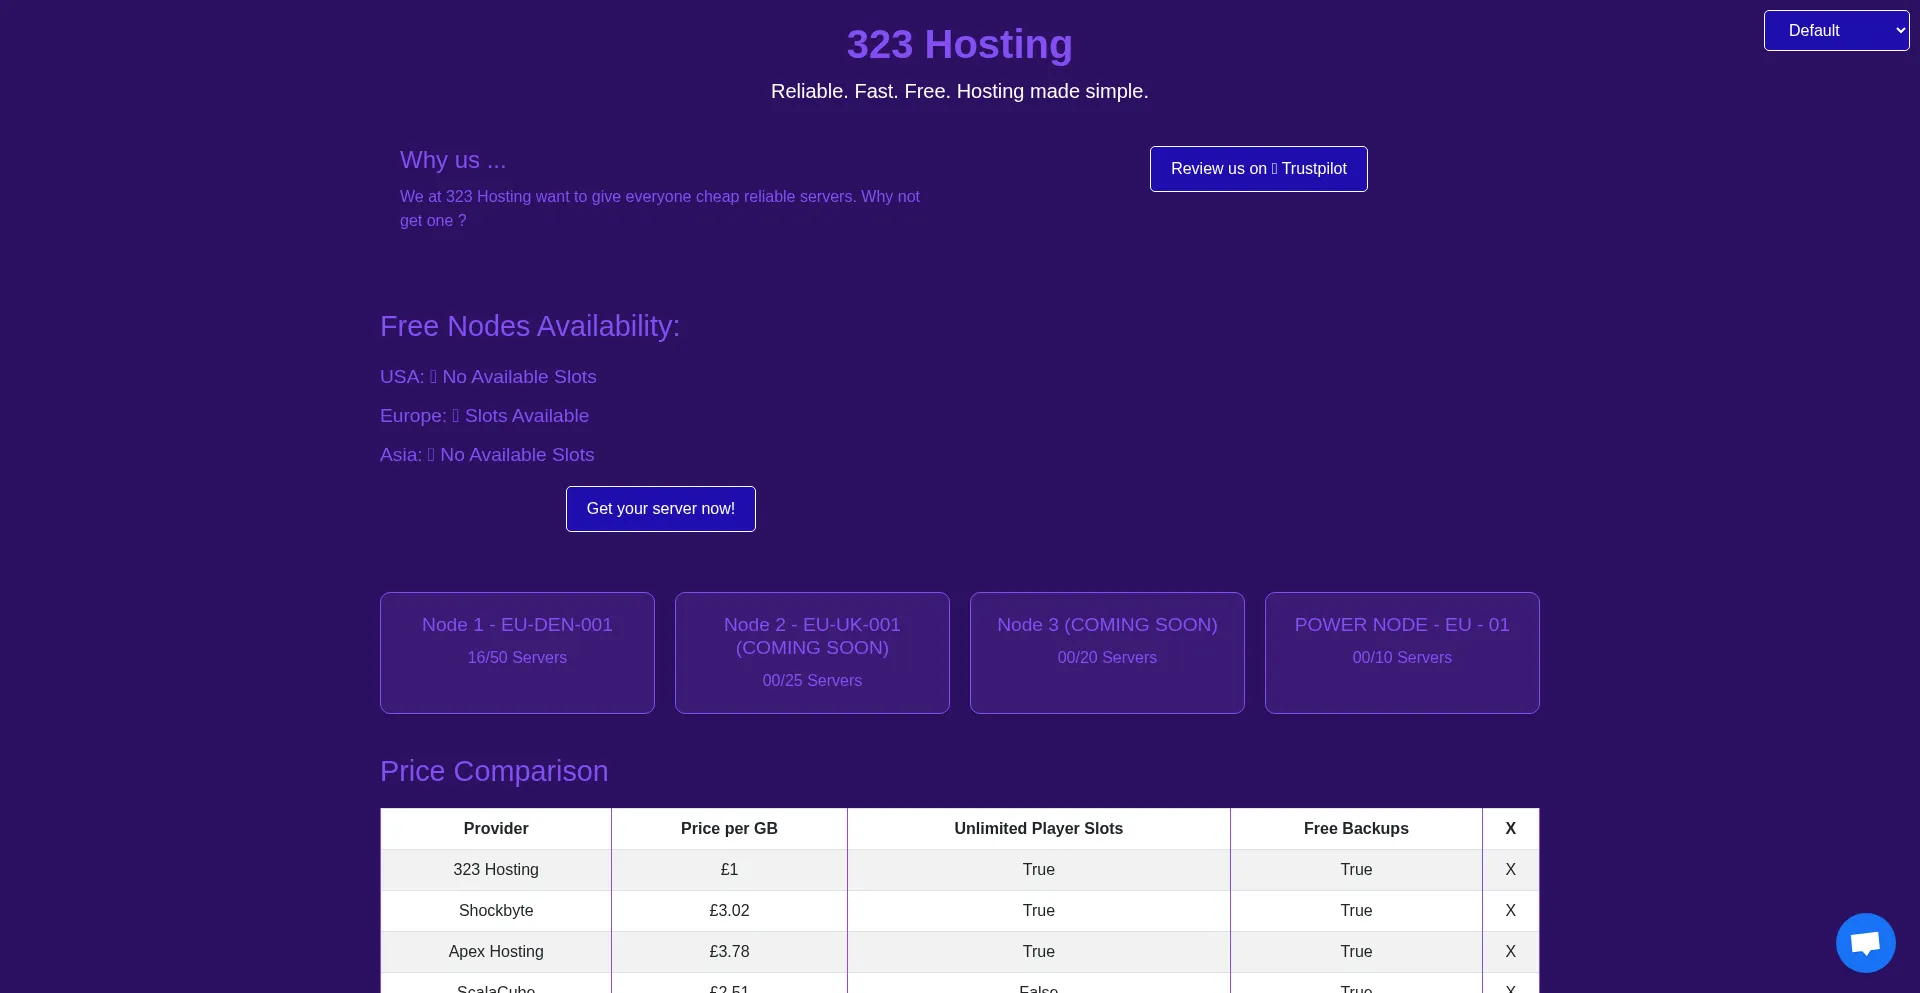This screenshot has height=993, width=1920.
Task: Click the 323 Hosting page title
Action: point(959,45)
